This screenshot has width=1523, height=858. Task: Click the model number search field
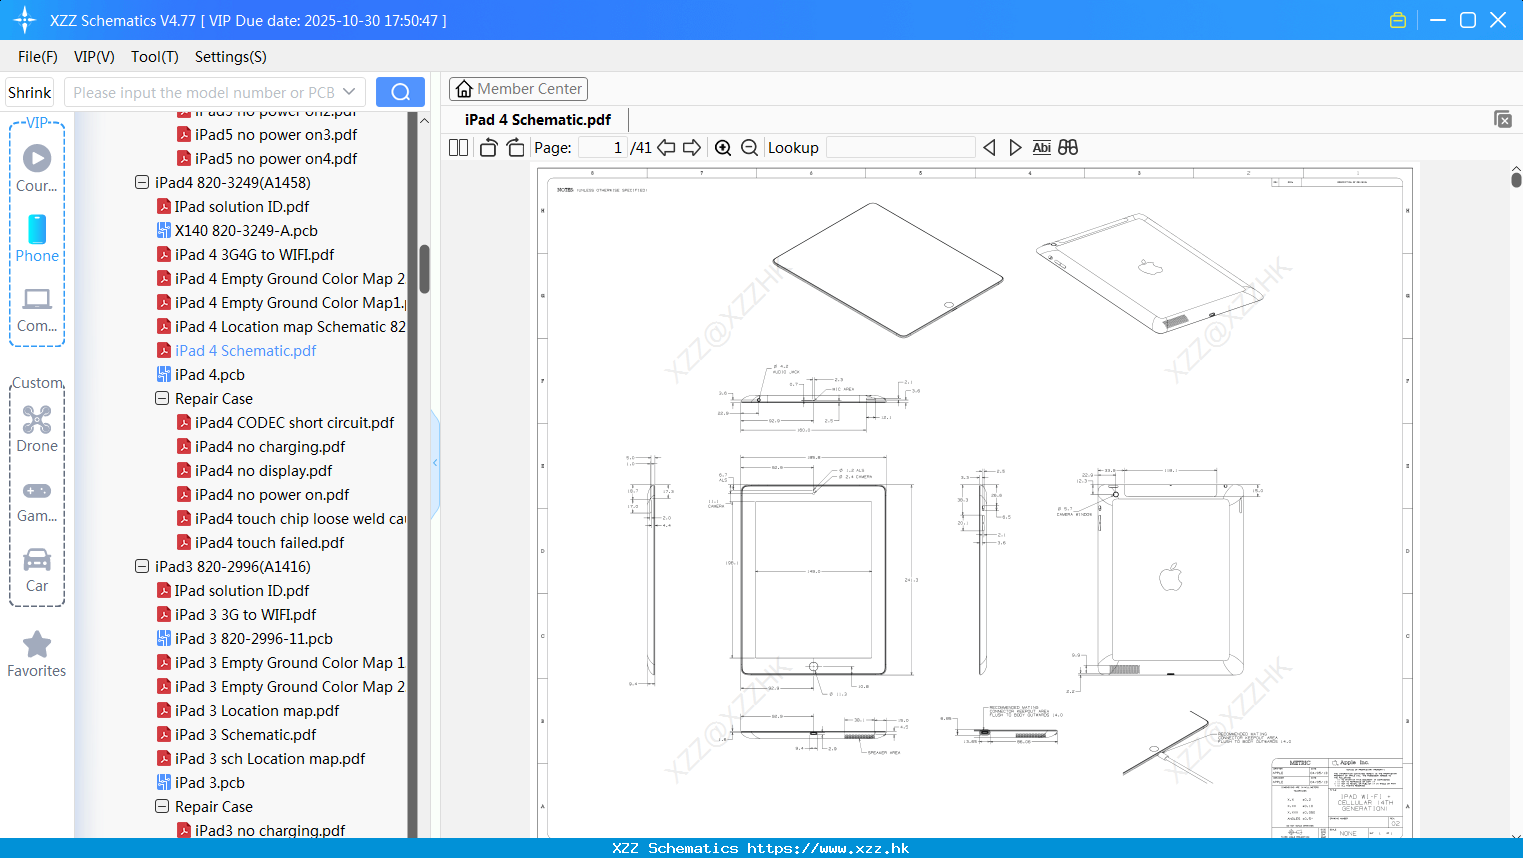tap(215, 92)
